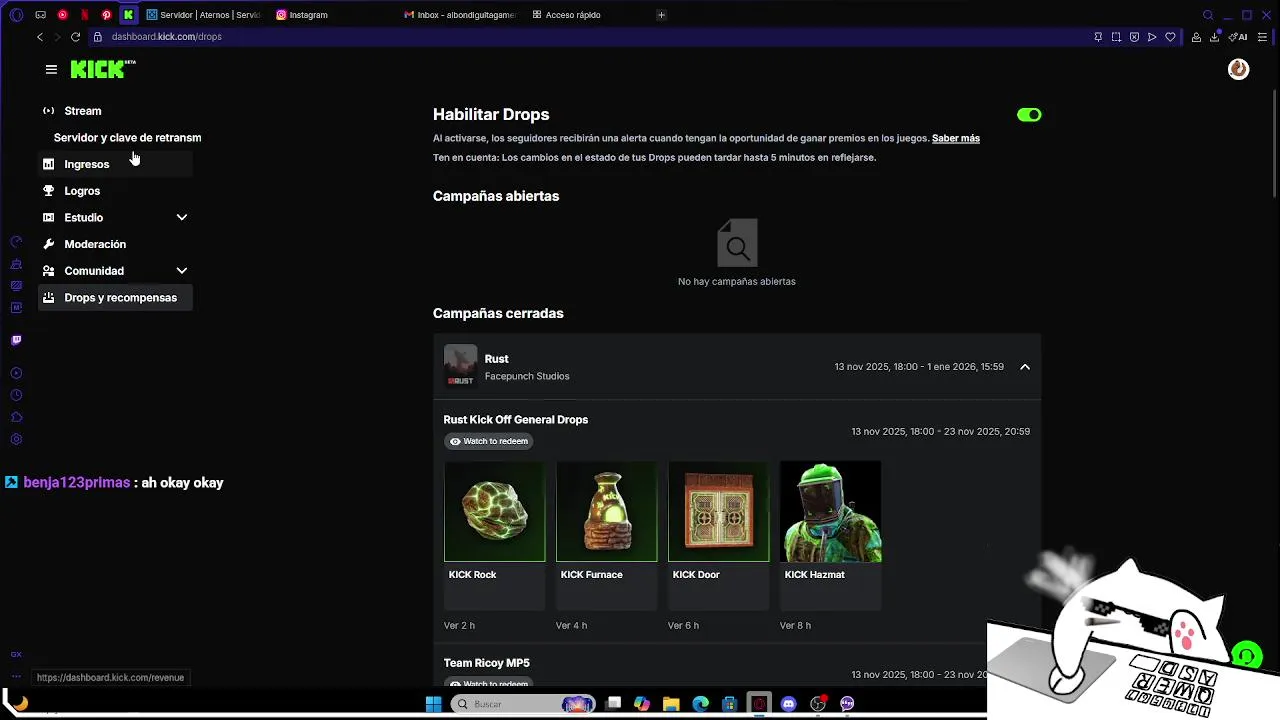
Task: Click the KICK logo
Action: (x=103, y=69)
